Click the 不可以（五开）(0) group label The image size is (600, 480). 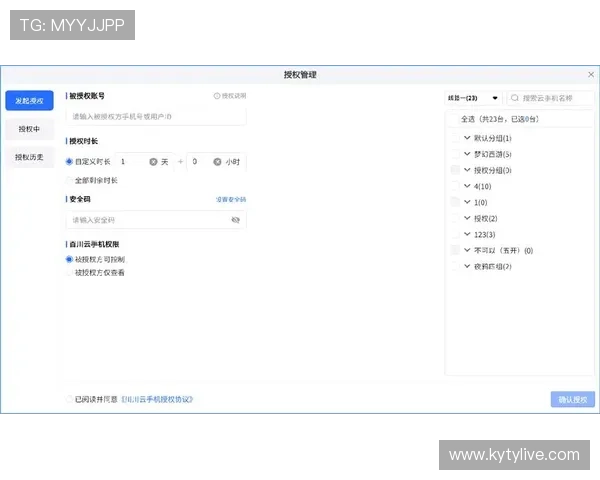pos(504,250)
